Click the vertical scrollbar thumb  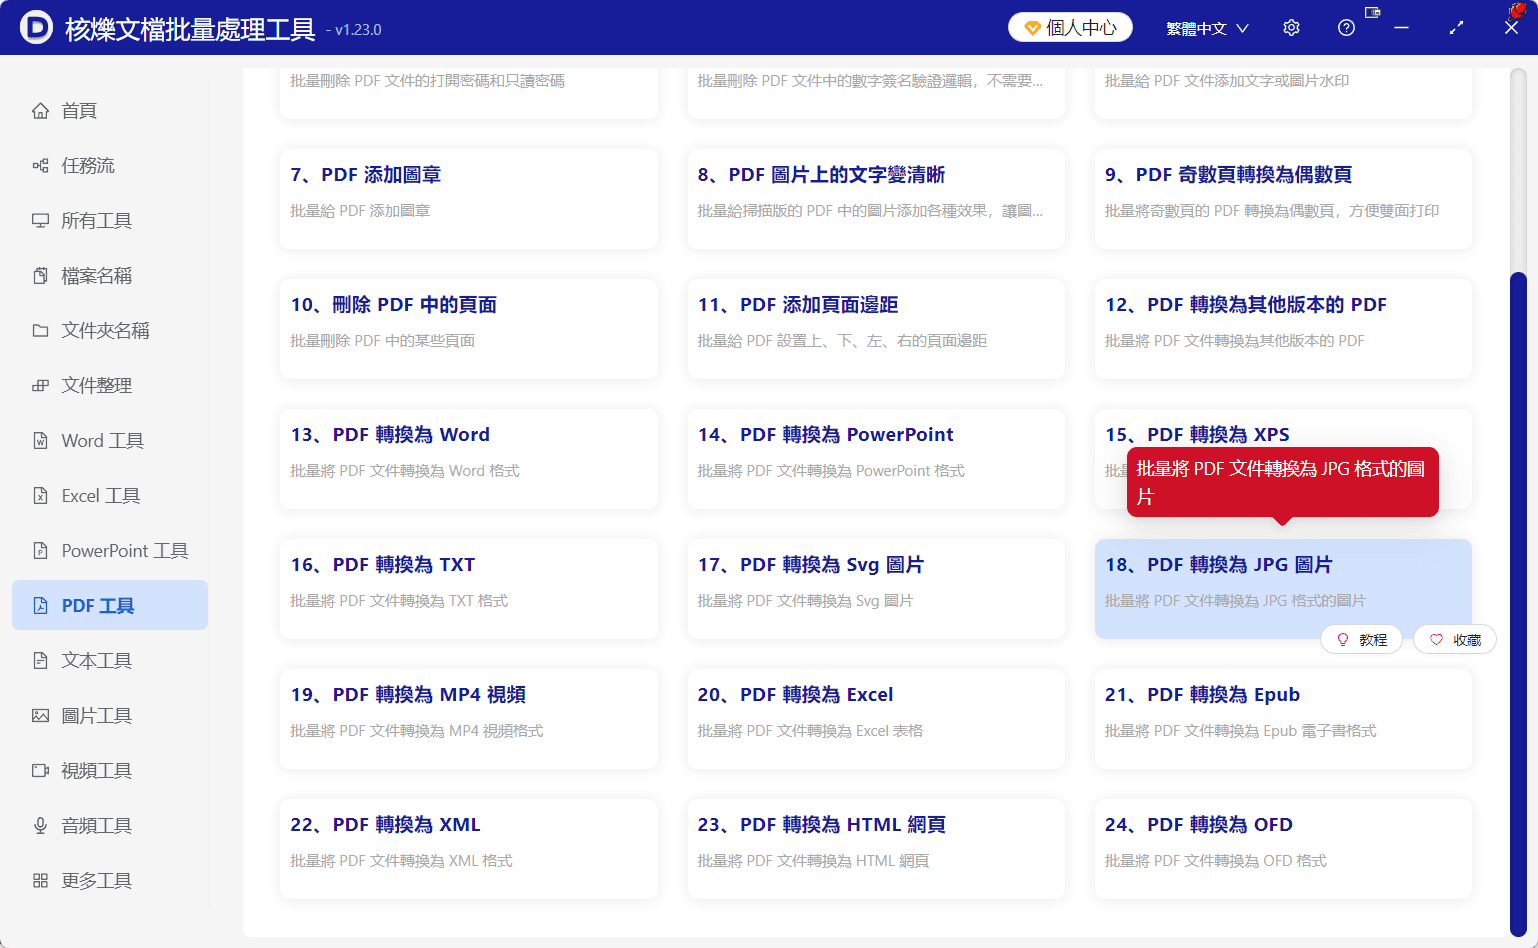(1518, 604)
